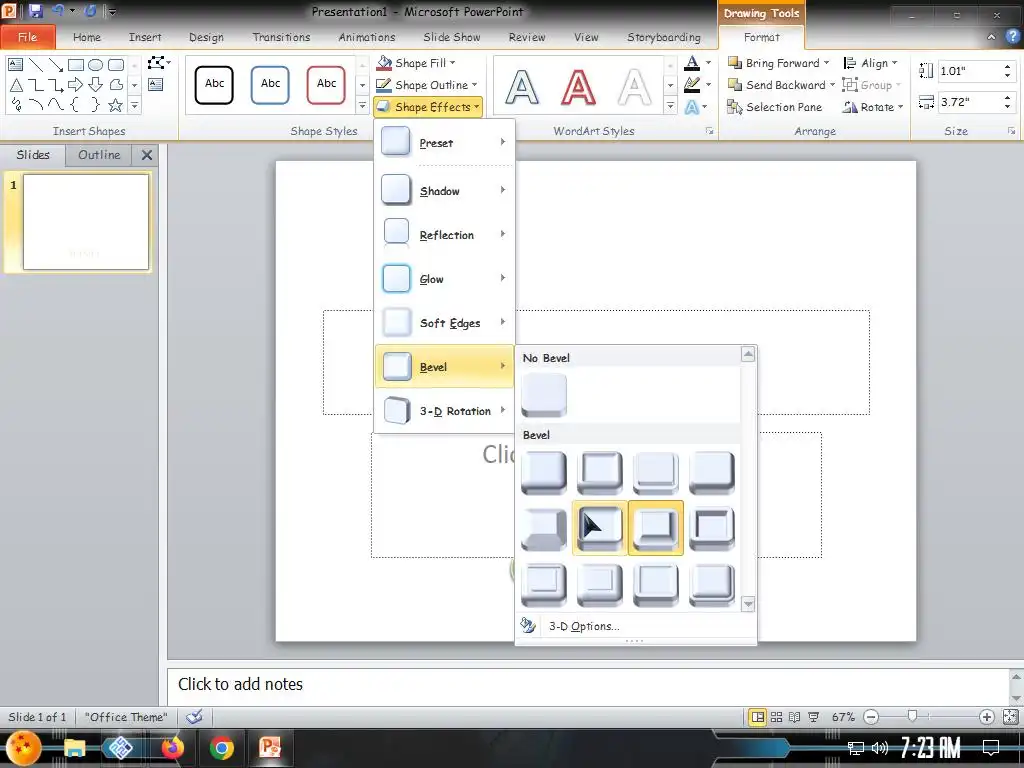Image resolution: width=1024 pixels, height=768 pixels.
Task: Apply black outline Abc shape style
Action: coord(214,84)
